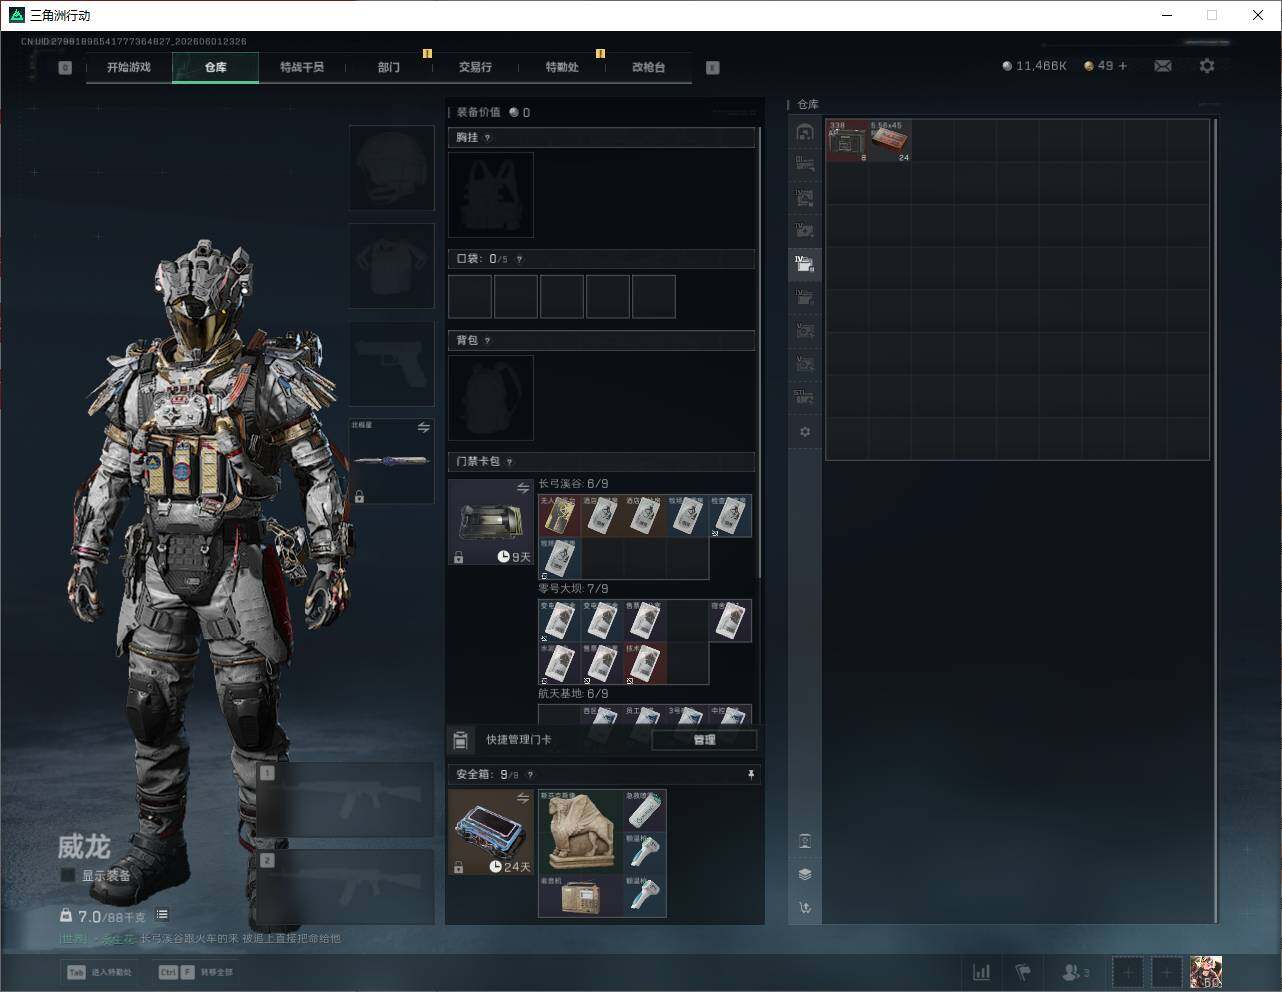Click the help icon beside 安全箱
This screenshot has height=992, width=1282.
pos(530,775)
